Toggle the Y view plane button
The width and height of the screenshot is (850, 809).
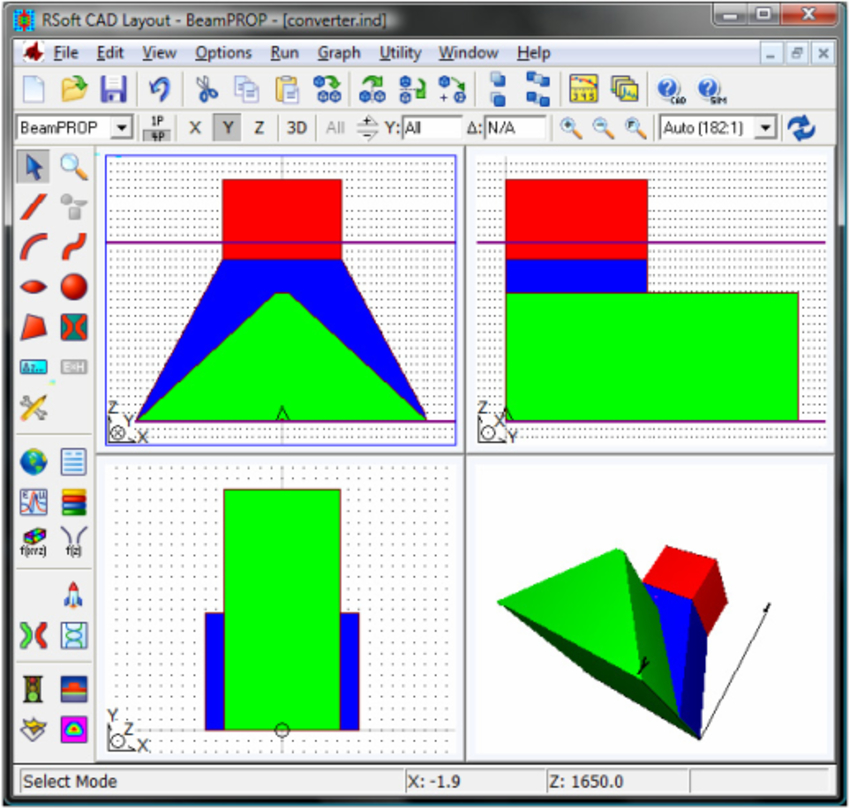pyautogui.click(x=229, y=127)
